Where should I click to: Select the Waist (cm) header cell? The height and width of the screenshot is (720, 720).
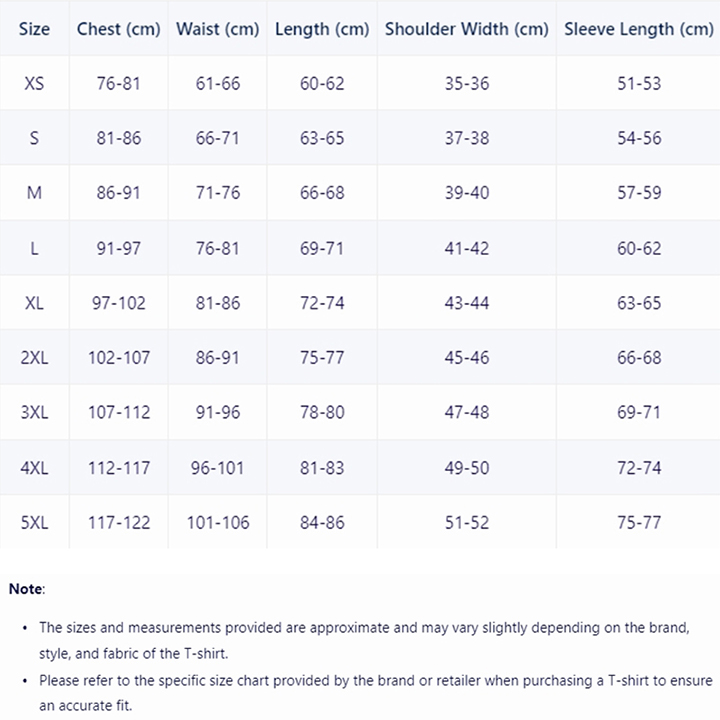pos(217,29)
